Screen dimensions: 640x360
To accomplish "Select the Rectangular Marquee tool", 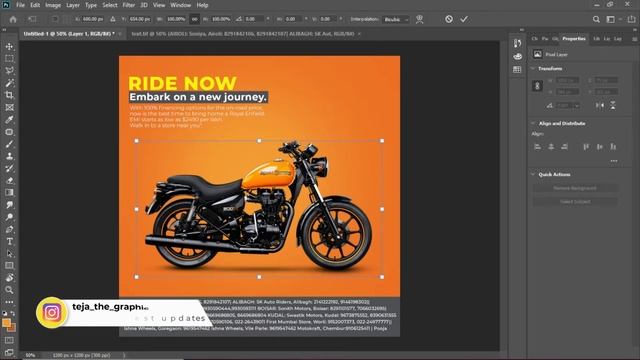I will [x=9, y=58].
